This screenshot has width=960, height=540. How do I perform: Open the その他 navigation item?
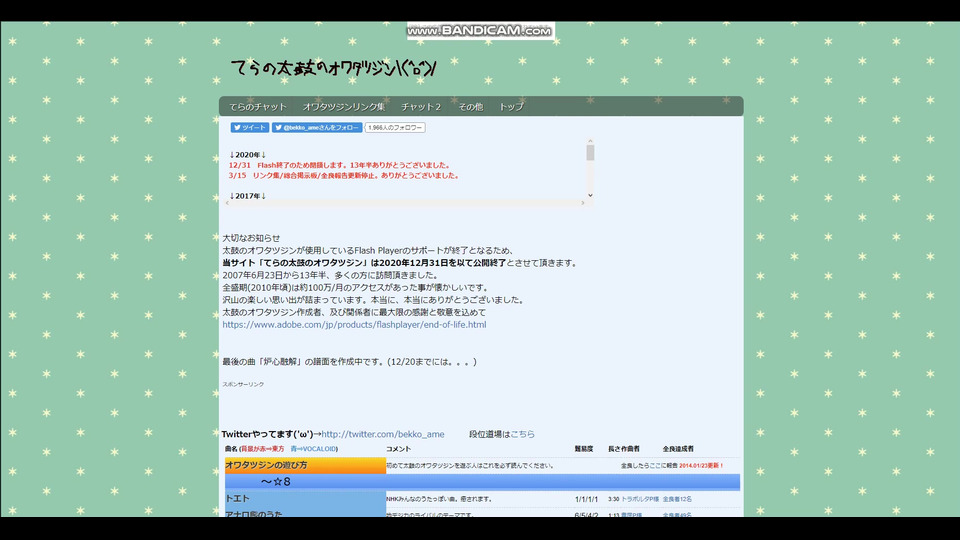point(470,107)
